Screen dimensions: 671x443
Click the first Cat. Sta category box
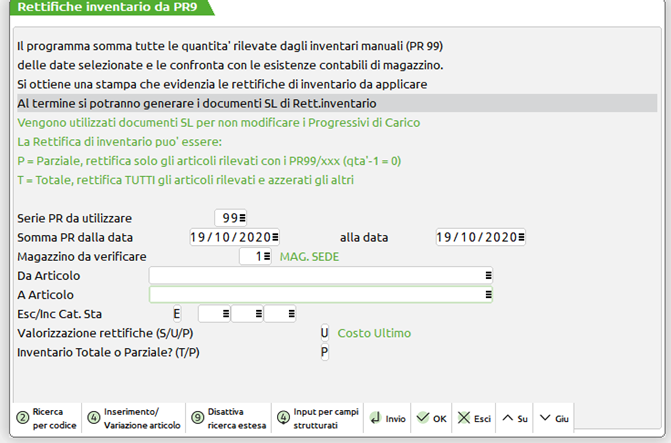click(214, 314)
